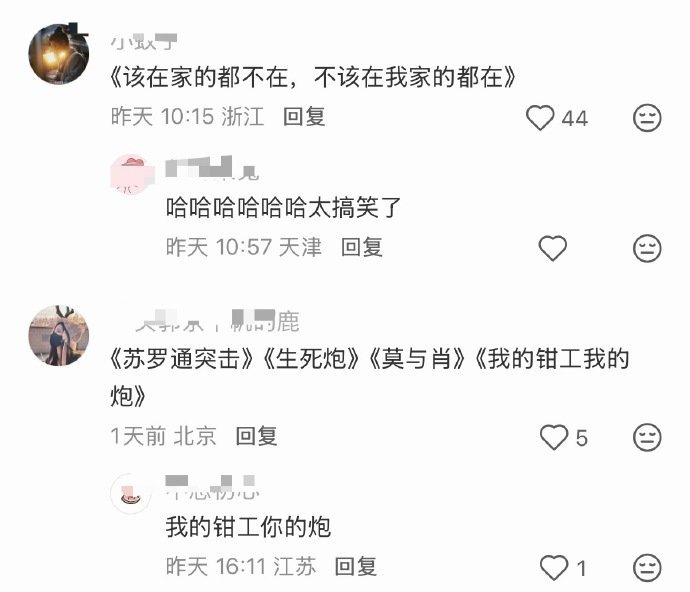690x592 pixels.
Task: Reply to the 10:57 Tianjin comment
Action: point(362,247)
